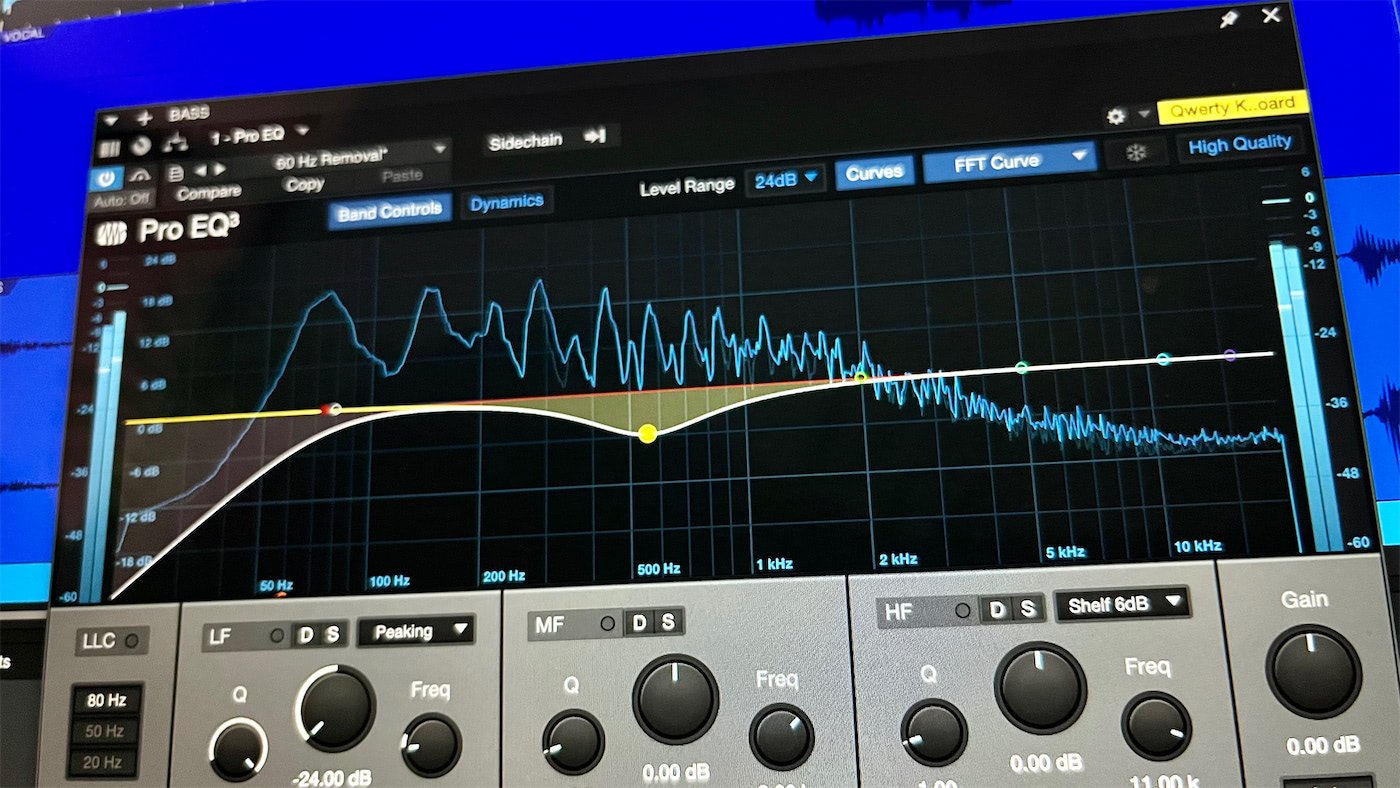The height and width of the screenshot is (788, 1400).
Task: Select the cyan band node near 10 kHz
Action: 1162,358
